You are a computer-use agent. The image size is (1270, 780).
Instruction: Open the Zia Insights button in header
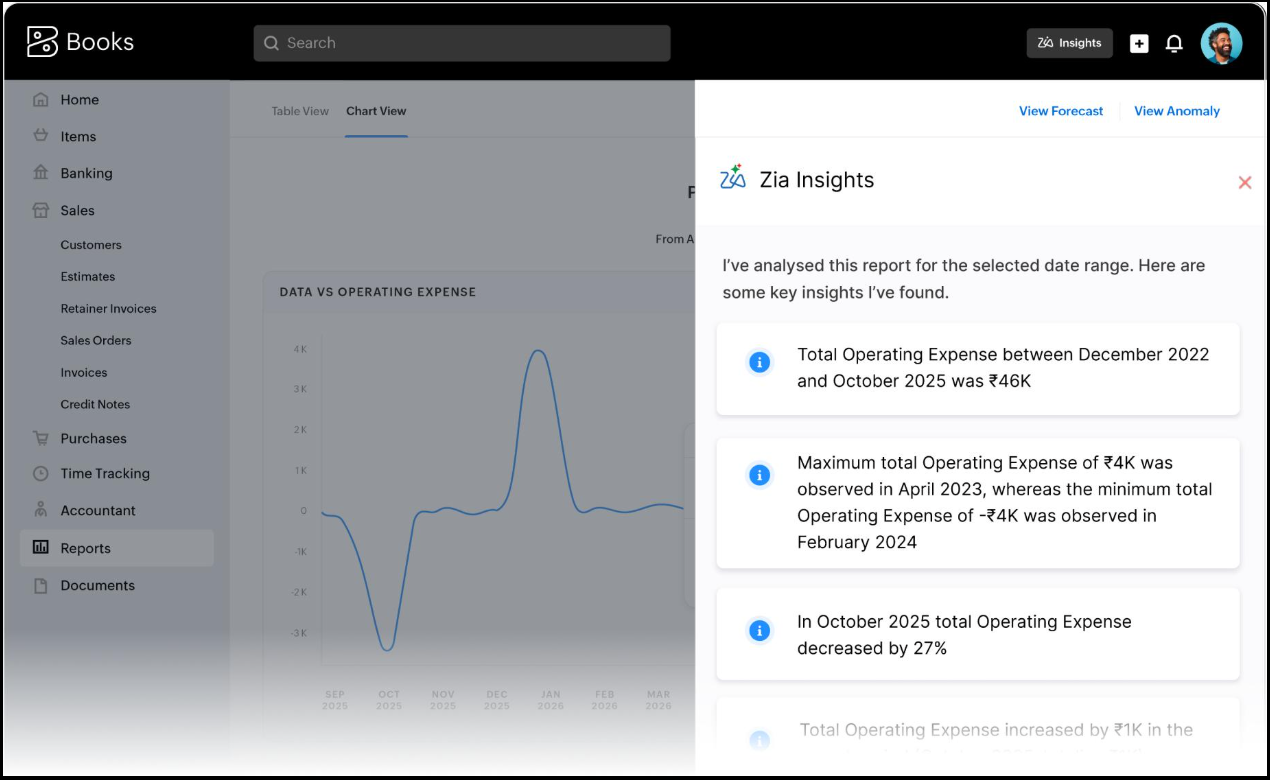[1069, 43]
